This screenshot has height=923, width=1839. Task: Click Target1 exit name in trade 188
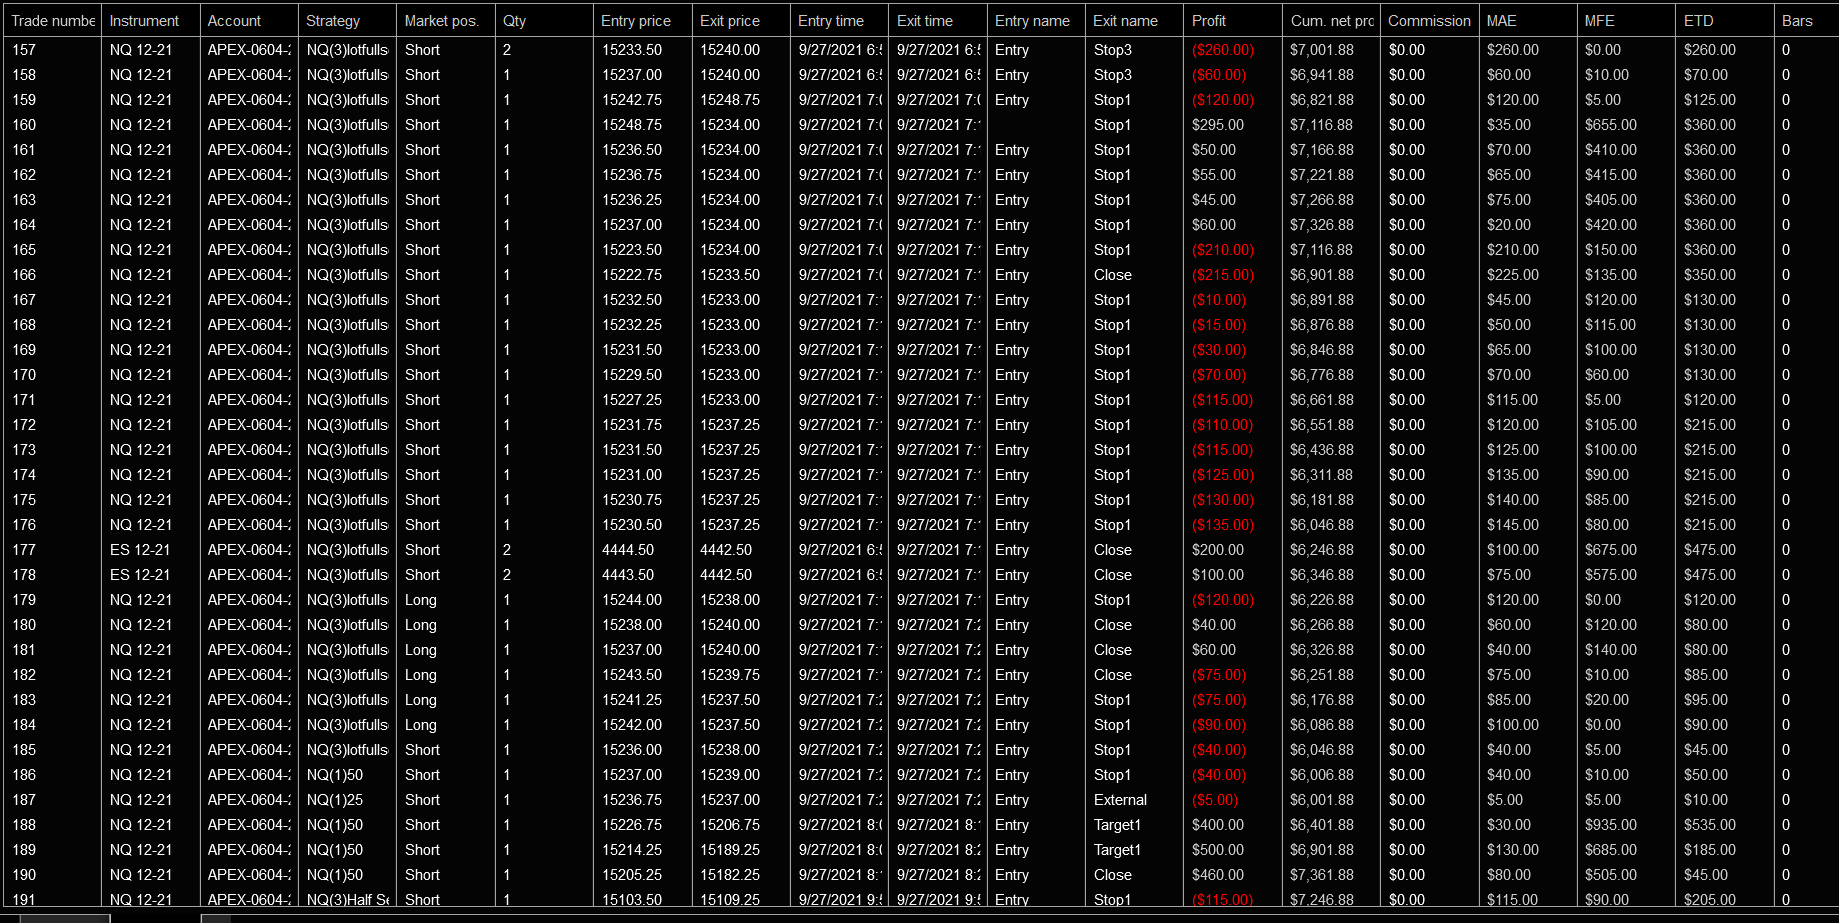pos(1117,825)
